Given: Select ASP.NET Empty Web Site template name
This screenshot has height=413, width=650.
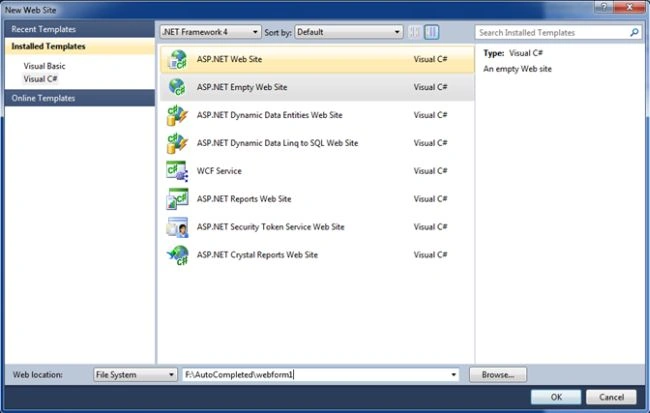Looking at the screenshot, I should (x=242, y=87).
